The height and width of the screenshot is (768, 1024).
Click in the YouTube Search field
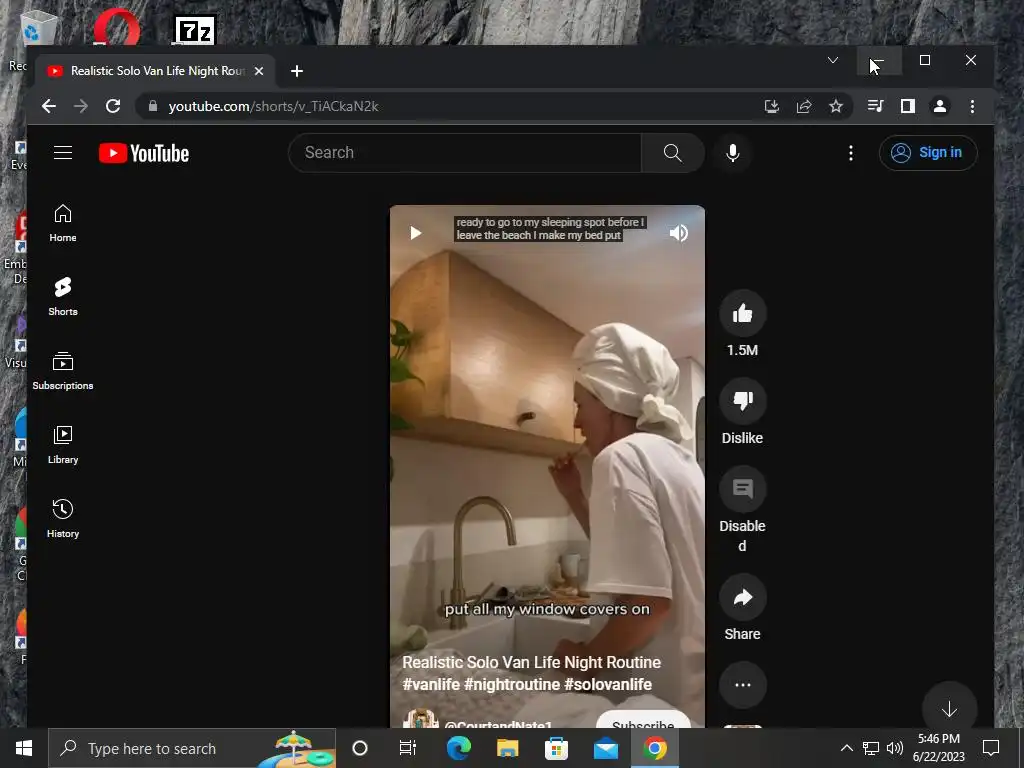[465, 153]
